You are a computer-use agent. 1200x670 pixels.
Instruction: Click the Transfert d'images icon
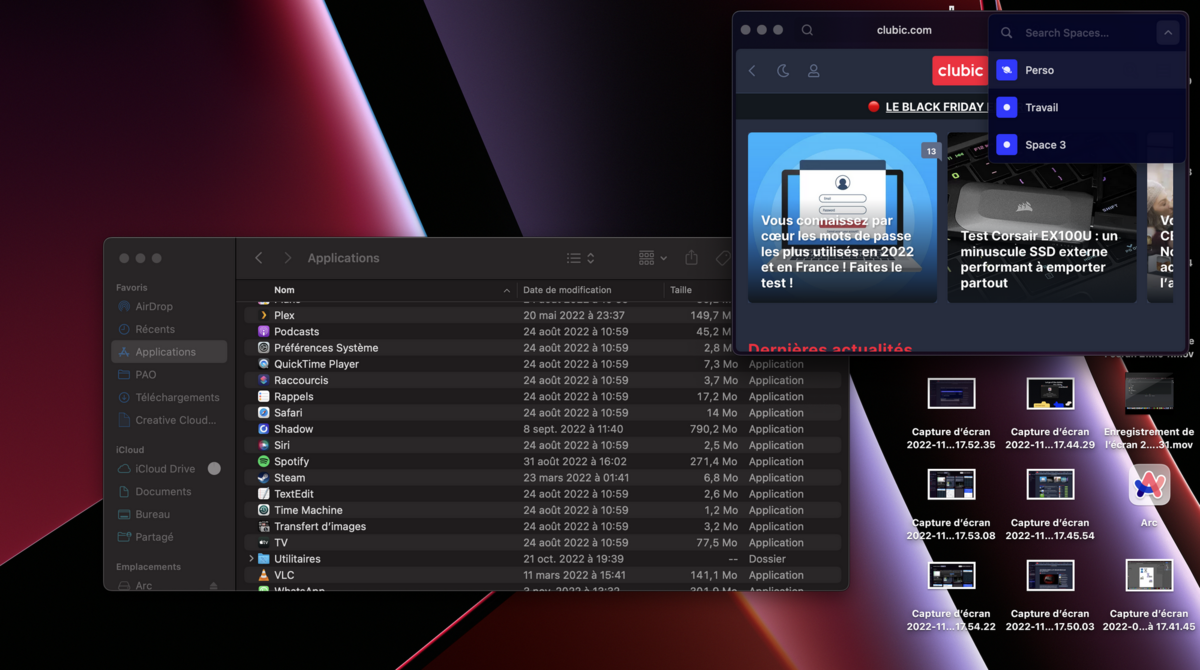tap(264, 527)
